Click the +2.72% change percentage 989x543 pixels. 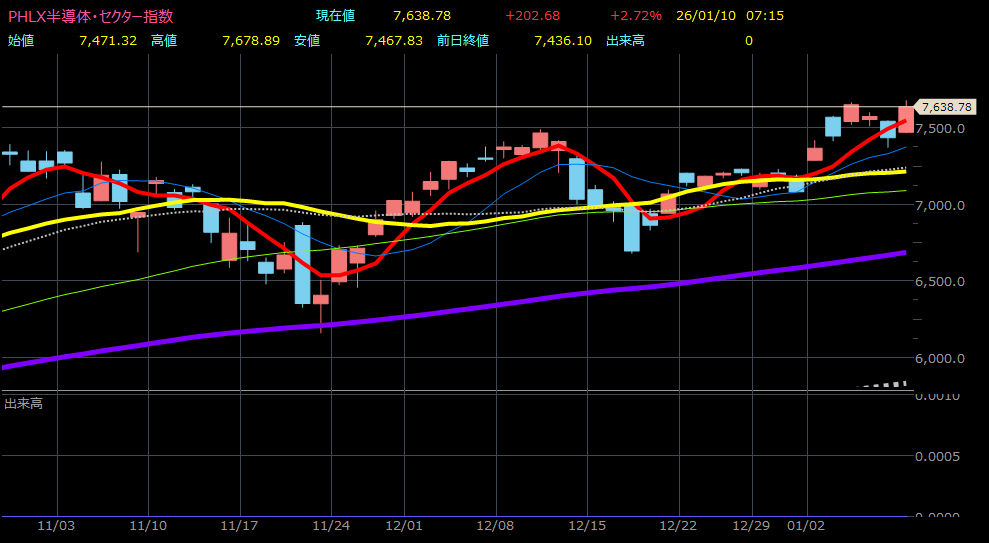(635, 16)
